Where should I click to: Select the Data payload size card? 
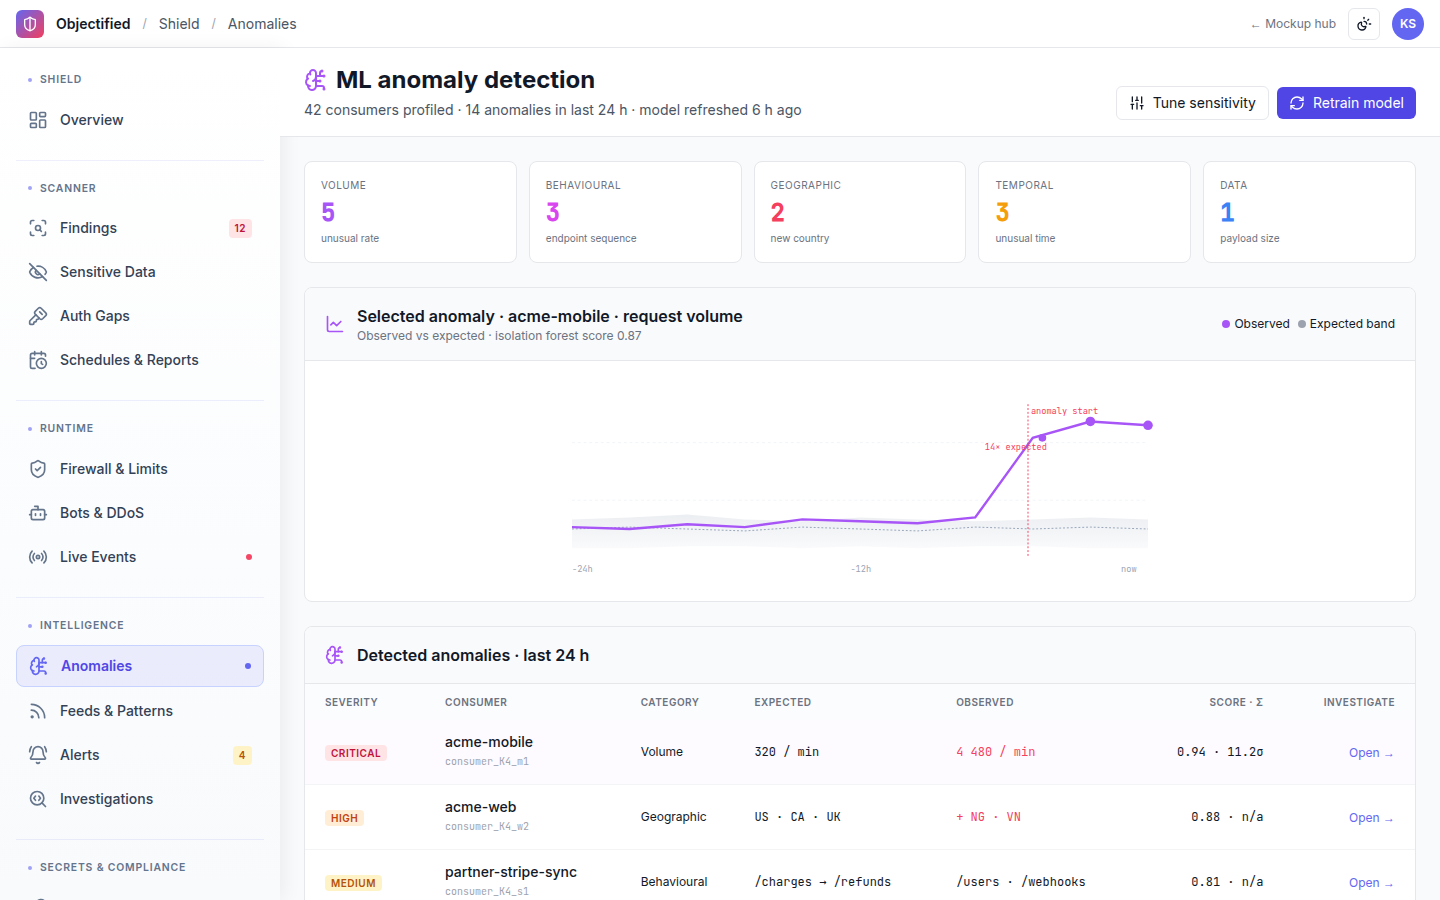click(1309, 212)
